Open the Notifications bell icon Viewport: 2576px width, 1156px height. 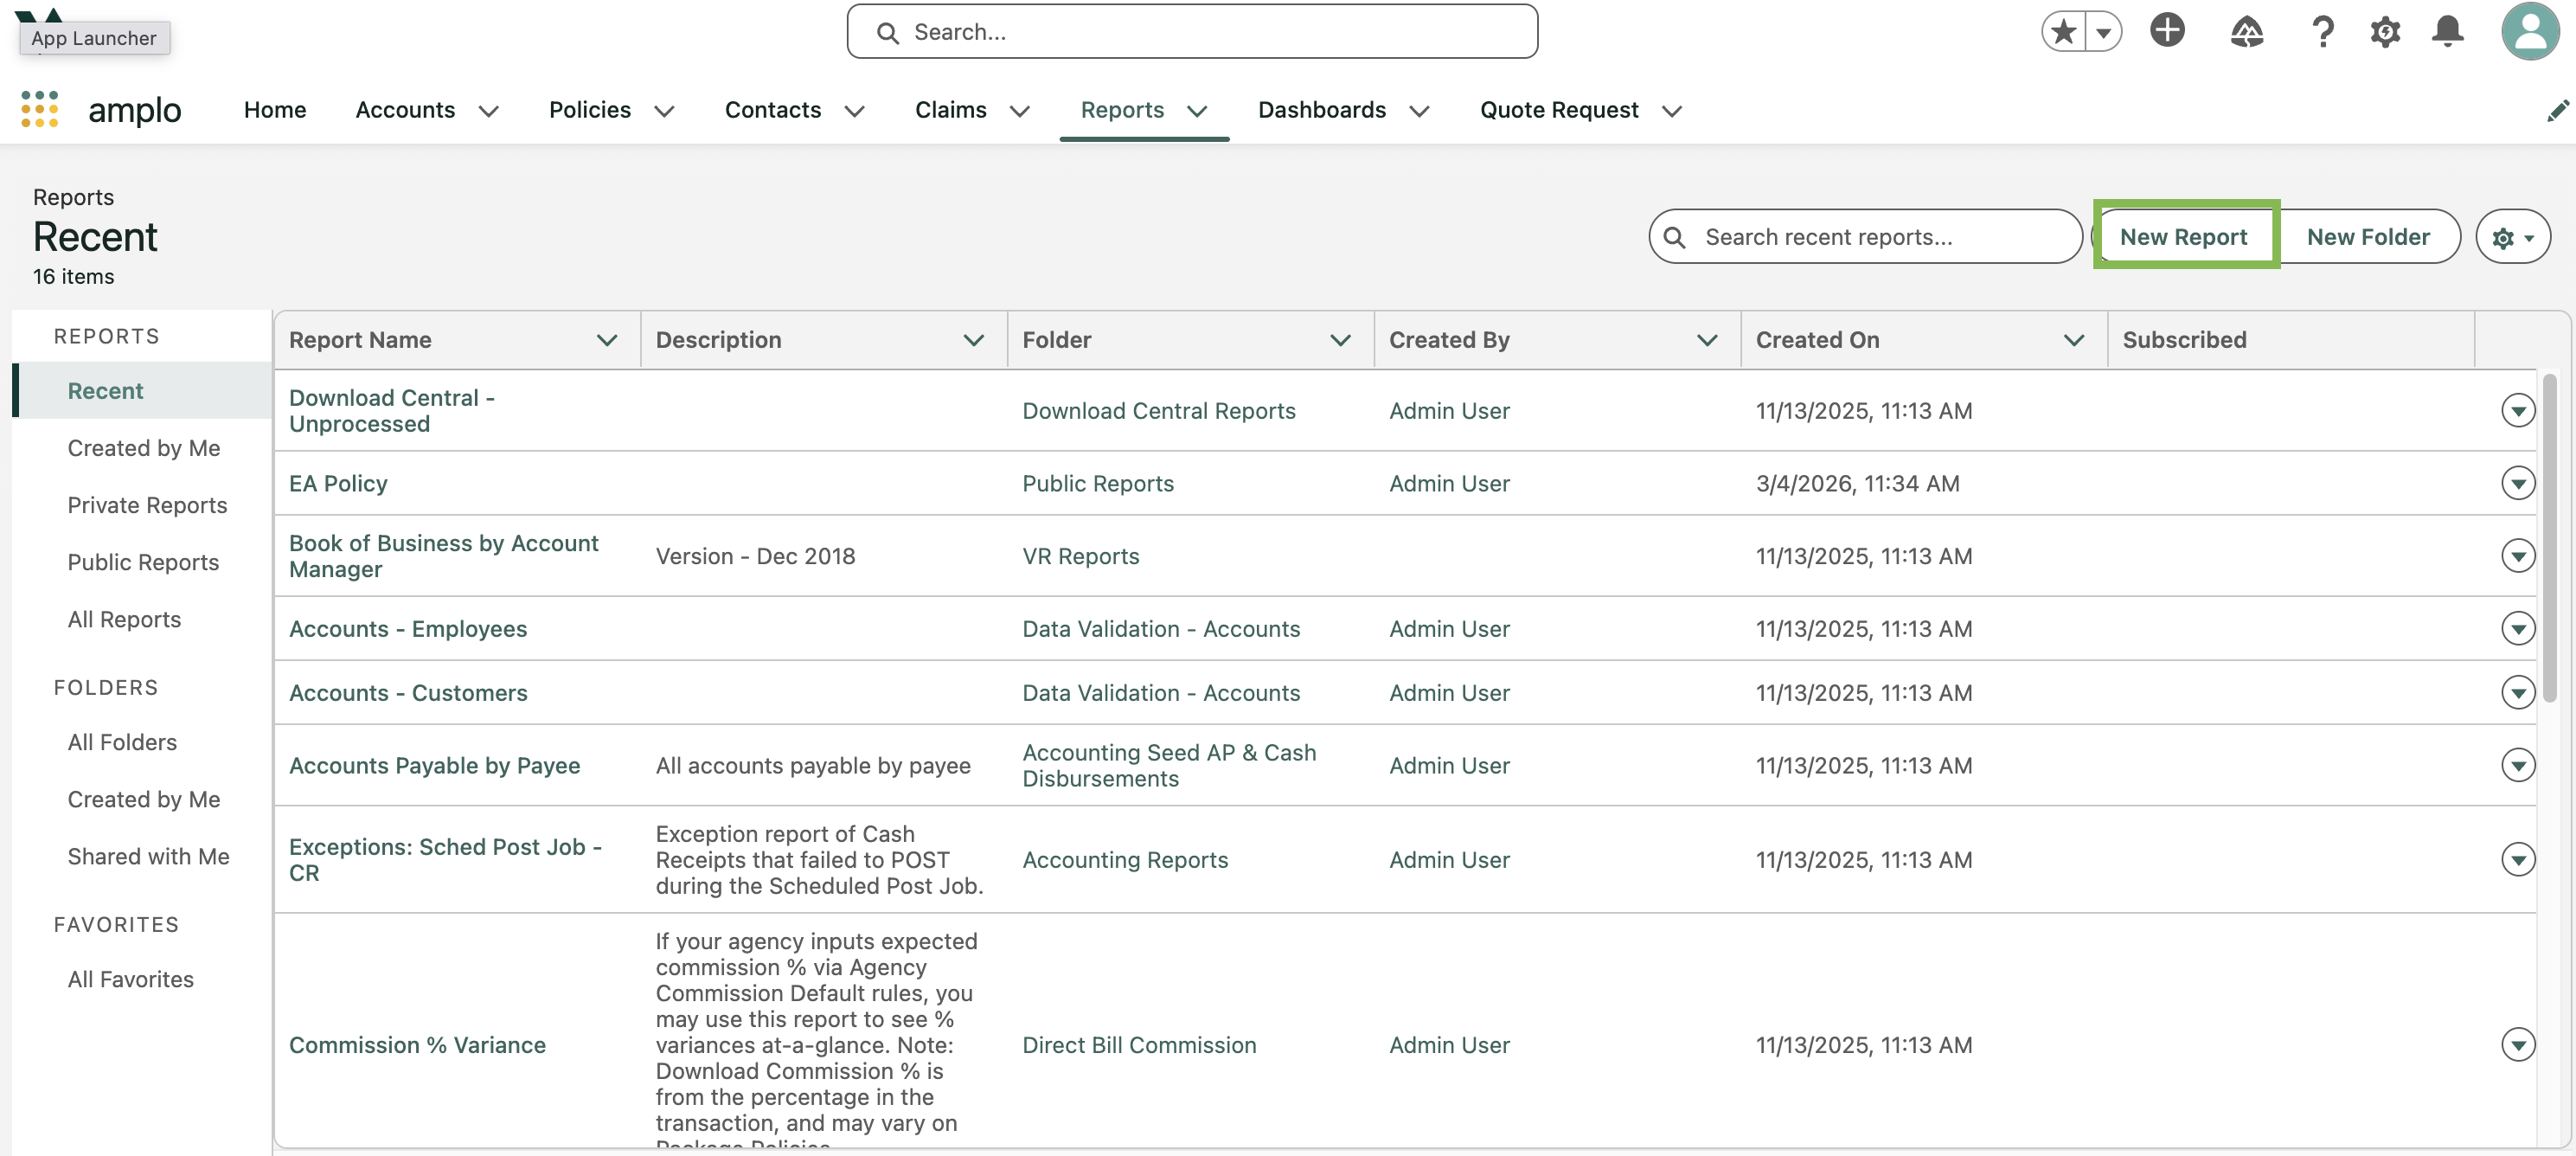click(x=2447, y=32)
